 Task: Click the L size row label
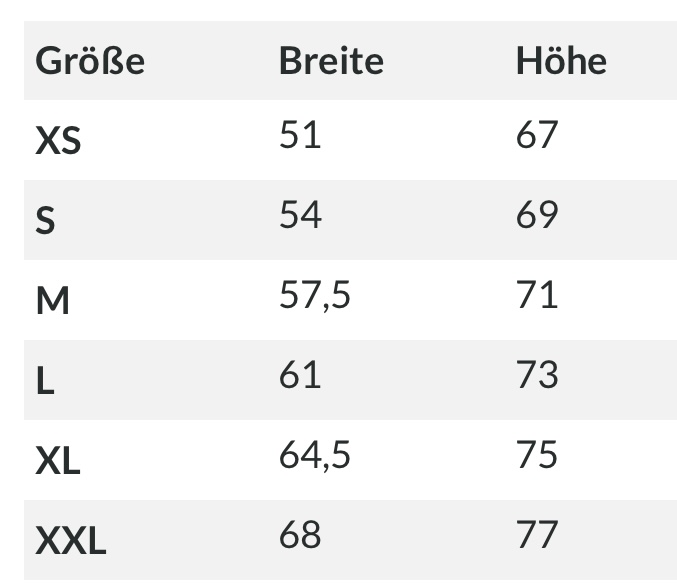coord(45,381)
